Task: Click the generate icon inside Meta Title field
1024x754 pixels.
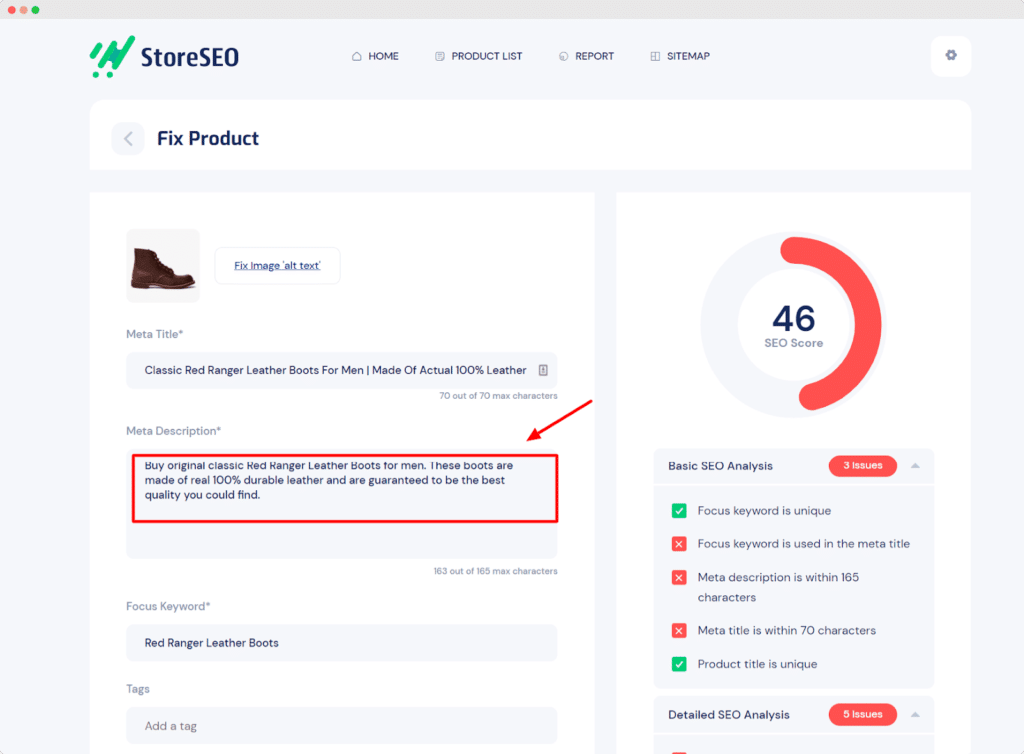Action: click(543, 370)
